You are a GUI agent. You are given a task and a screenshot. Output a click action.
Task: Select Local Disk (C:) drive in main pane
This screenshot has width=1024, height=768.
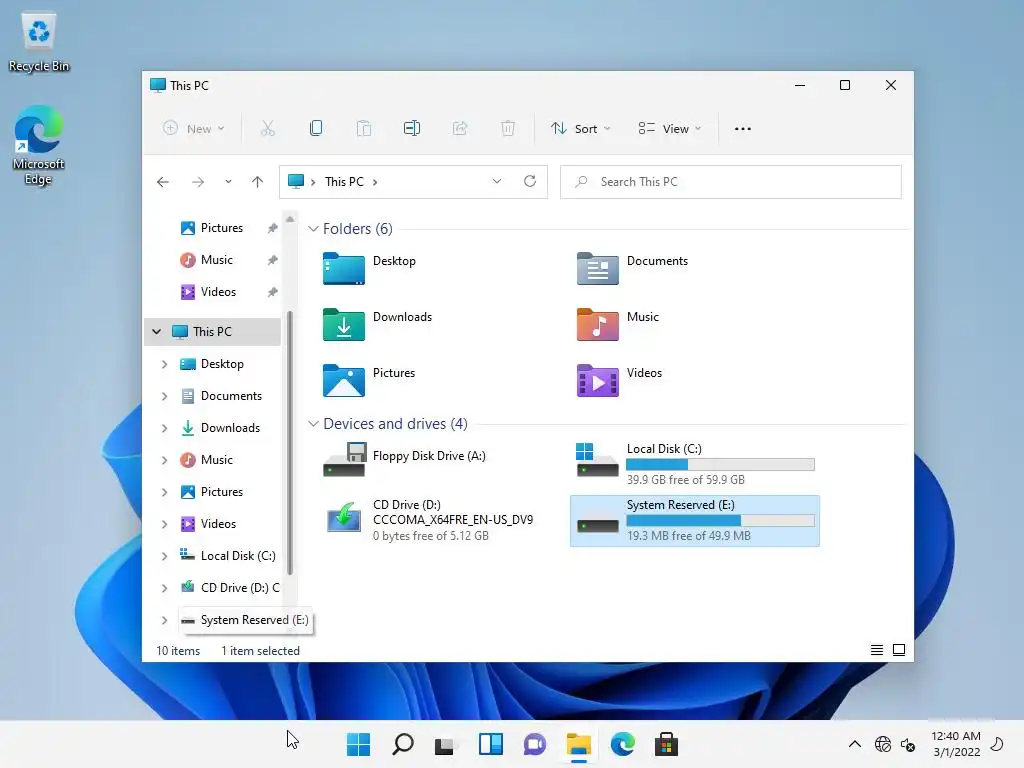(695, 464)
